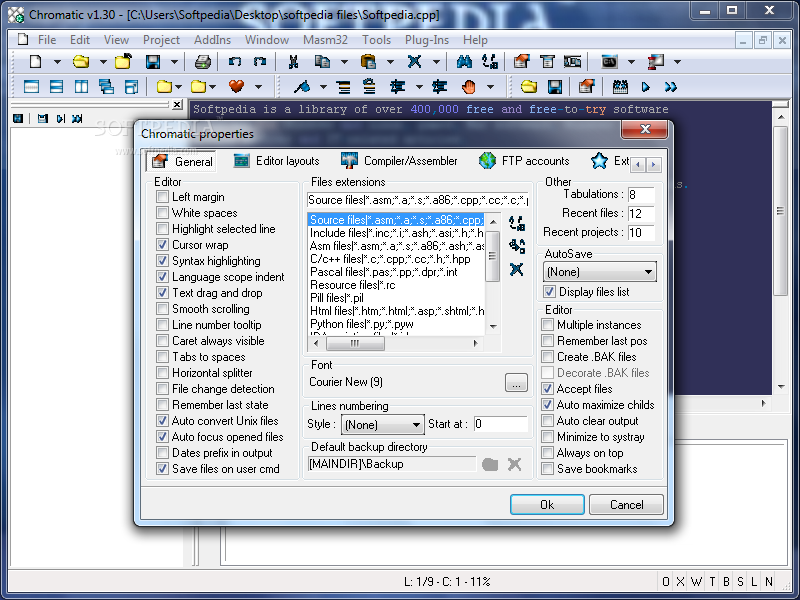The height and width of the screenshot is (600, 800).
Task: Click the Find binoculars toolbar icon
Action: point(464,62)
